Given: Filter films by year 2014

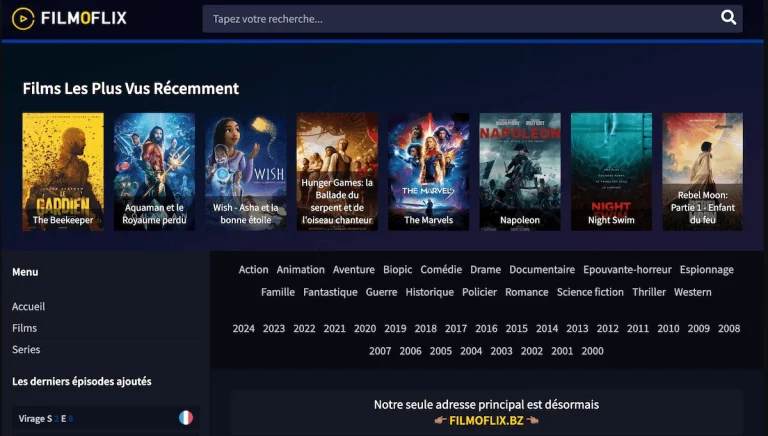Looking at the screenshot, I should (547, 329).
